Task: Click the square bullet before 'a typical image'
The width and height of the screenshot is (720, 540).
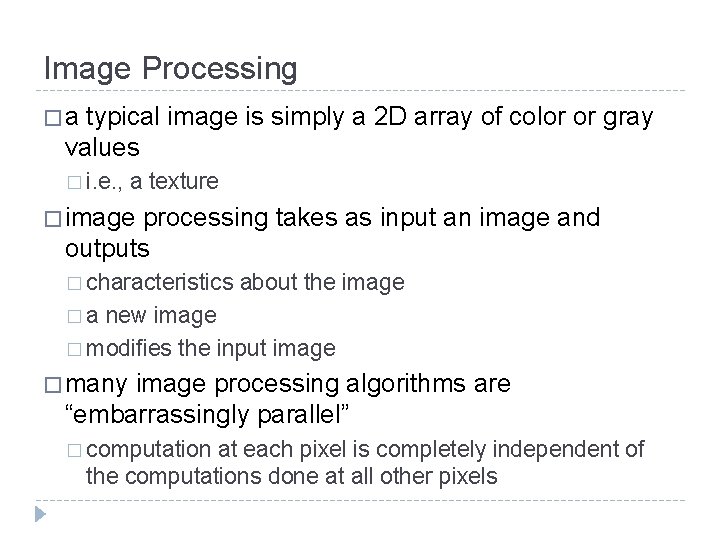Action: coord(52,120)
